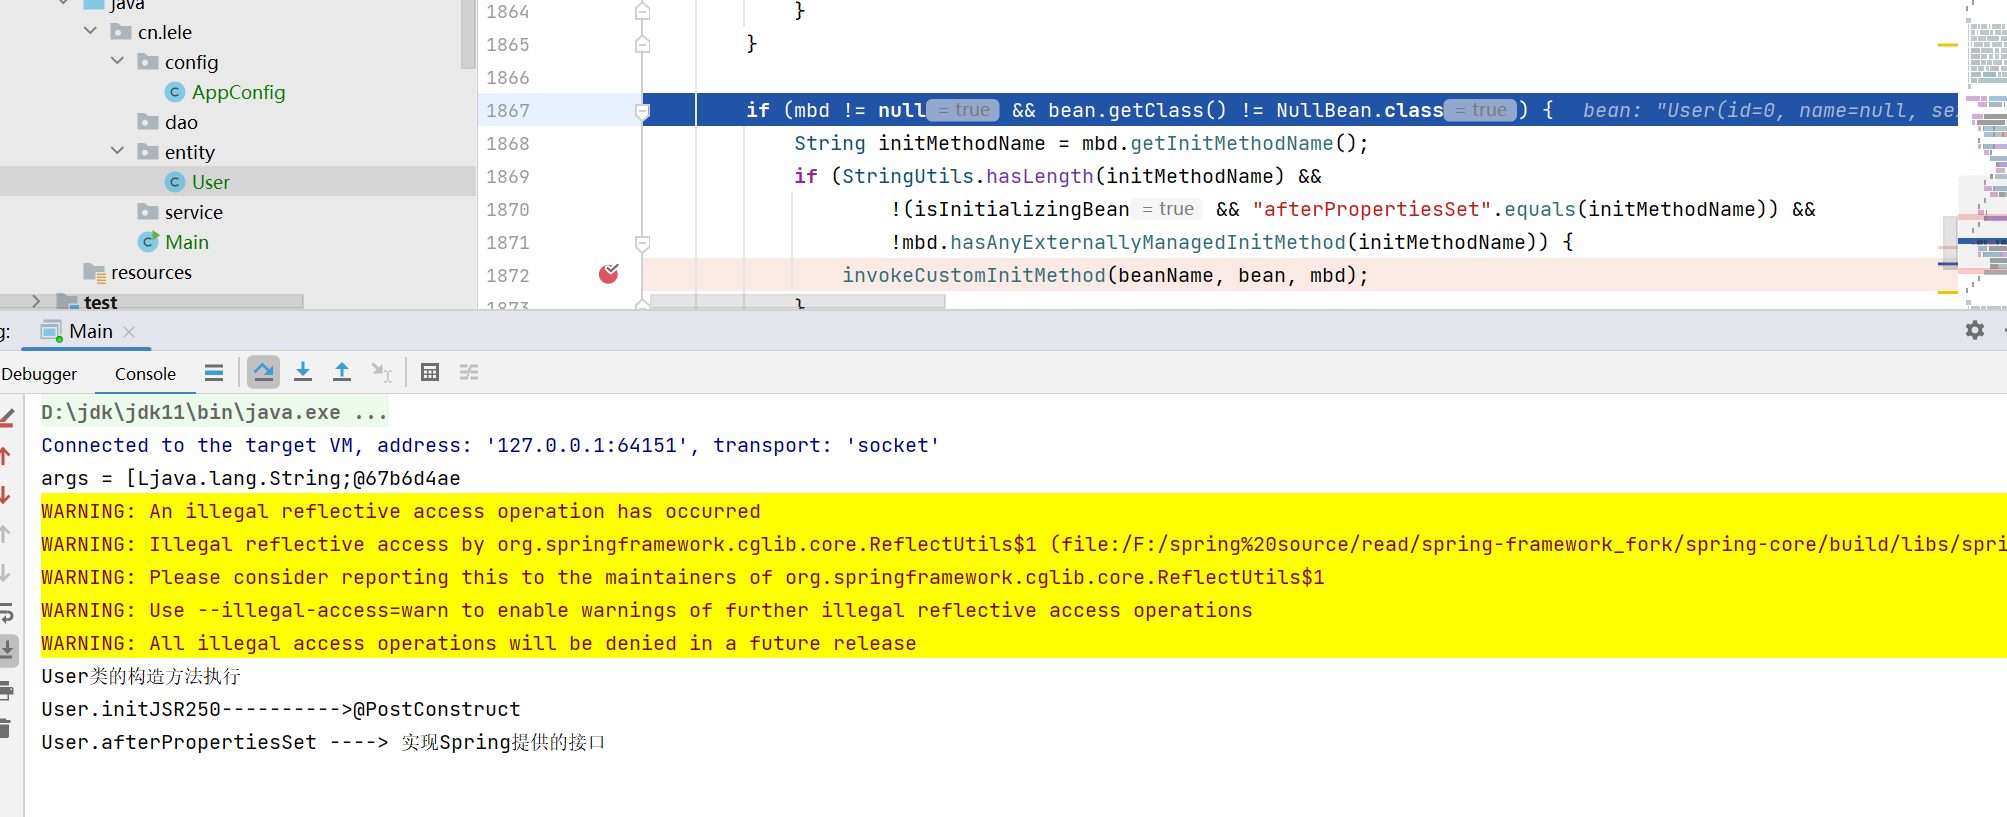Collapse the cn.lele package
Viewport: 2007px width, 817px height.
(x=91, y=31)
